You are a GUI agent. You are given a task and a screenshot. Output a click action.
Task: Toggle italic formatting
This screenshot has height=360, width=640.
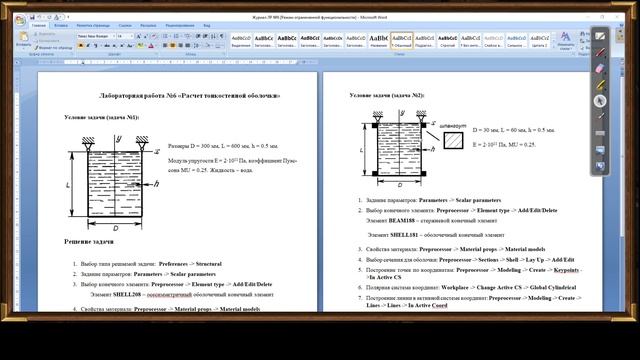click(88, 45)
